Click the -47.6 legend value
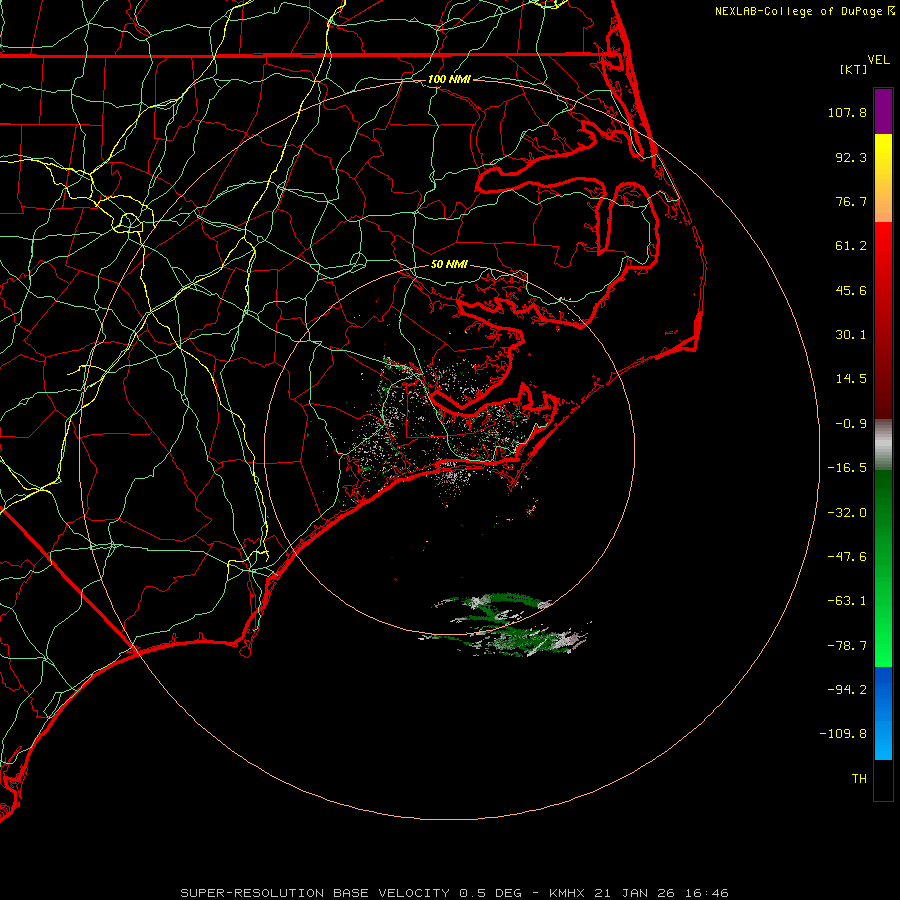Viewport: 900px width, 900px height. (847, 557)
